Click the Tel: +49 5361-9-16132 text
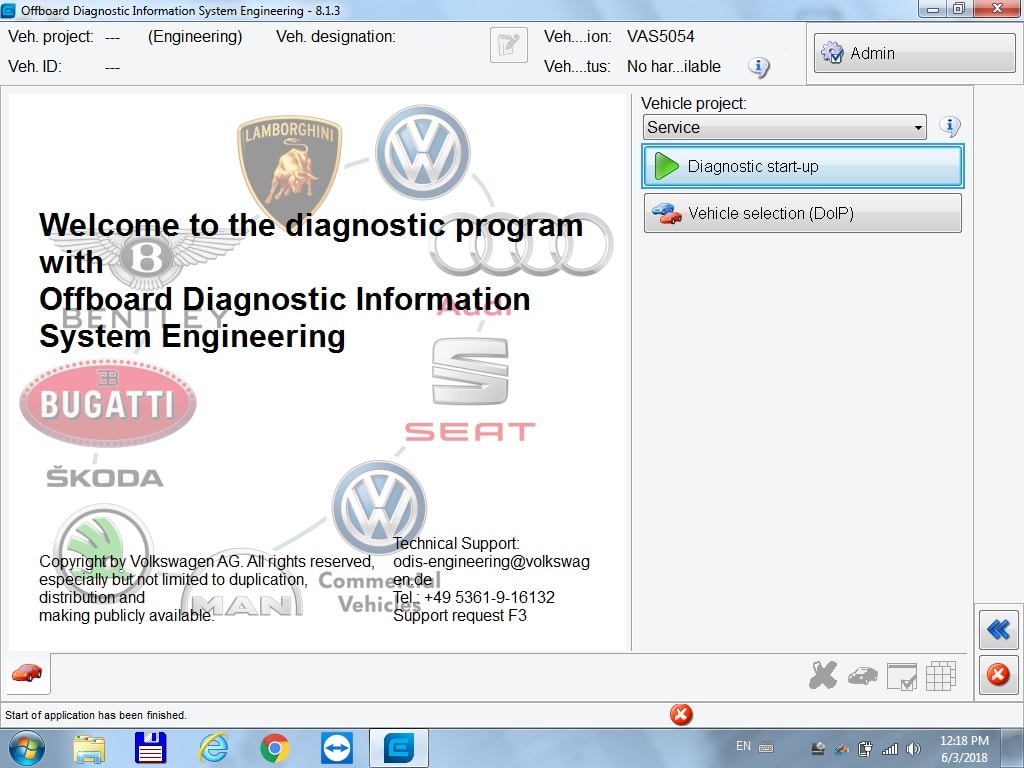 (473, 597)
